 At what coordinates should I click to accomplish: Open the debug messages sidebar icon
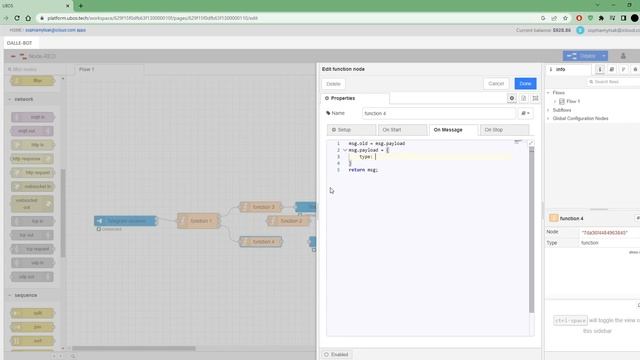[x=623, y=69]
